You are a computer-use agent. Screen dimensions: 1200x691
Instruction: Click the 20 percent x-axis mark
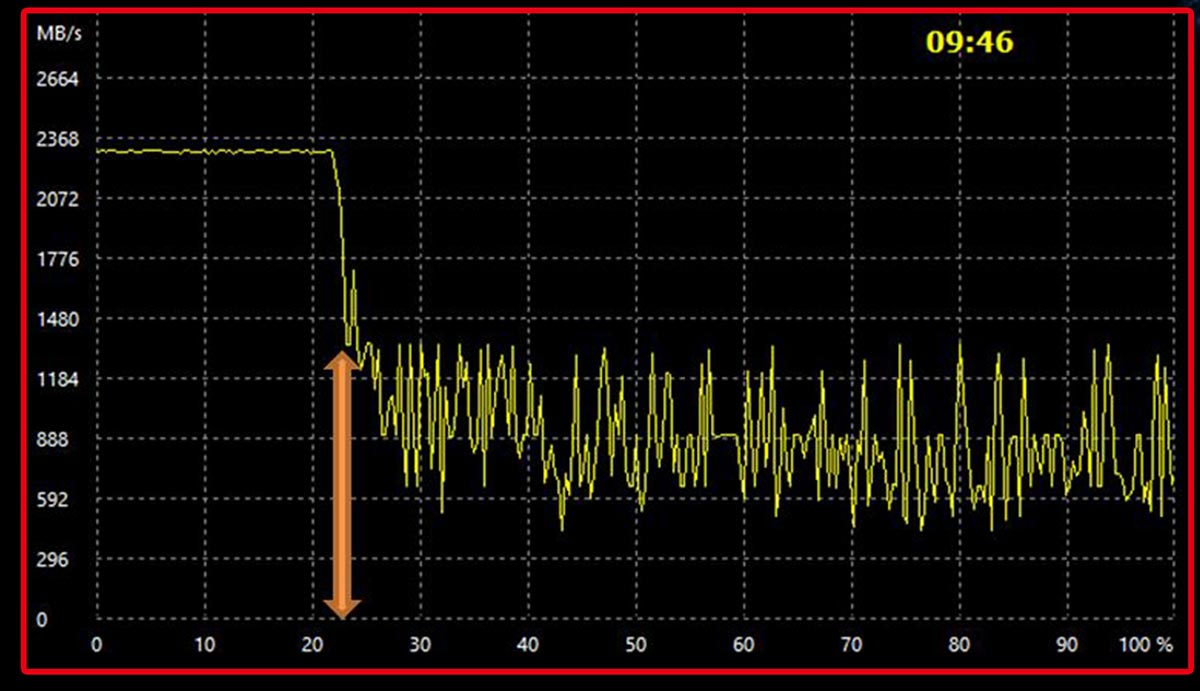(x=312, y=645)
